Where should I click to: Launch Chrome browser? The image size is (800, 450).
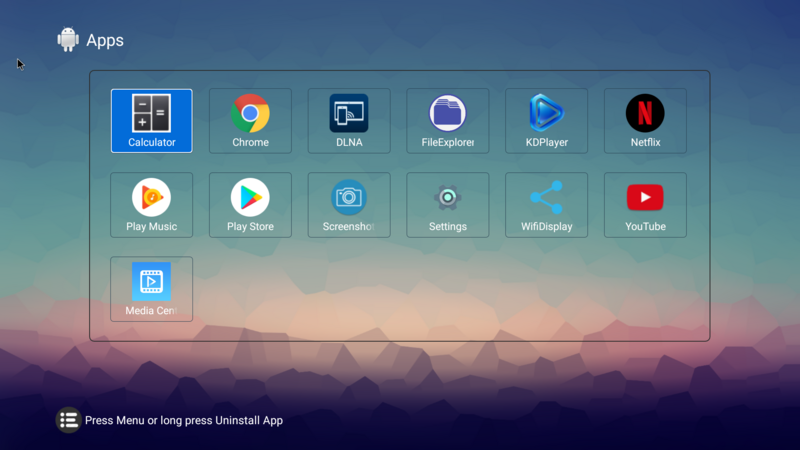point(250,121)
